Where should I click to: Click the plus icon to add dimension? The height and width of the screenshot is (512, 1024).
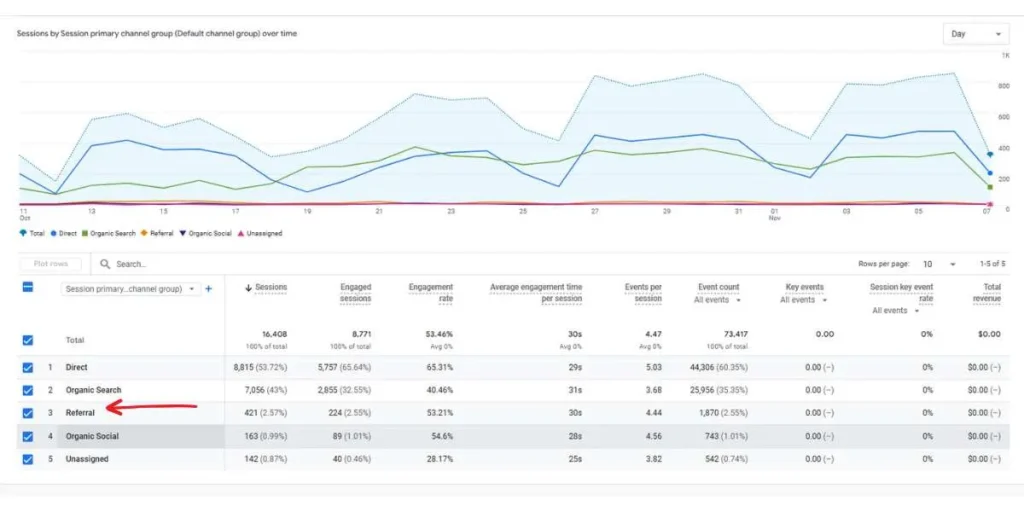[209, 289]
